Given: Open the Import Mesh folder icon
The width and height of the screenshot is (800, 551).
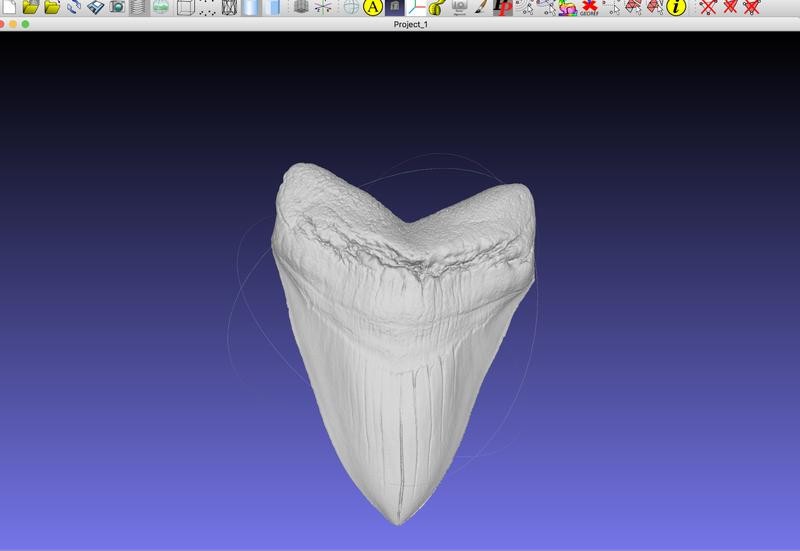Looking at the screenshot, I should coord(52,7).
